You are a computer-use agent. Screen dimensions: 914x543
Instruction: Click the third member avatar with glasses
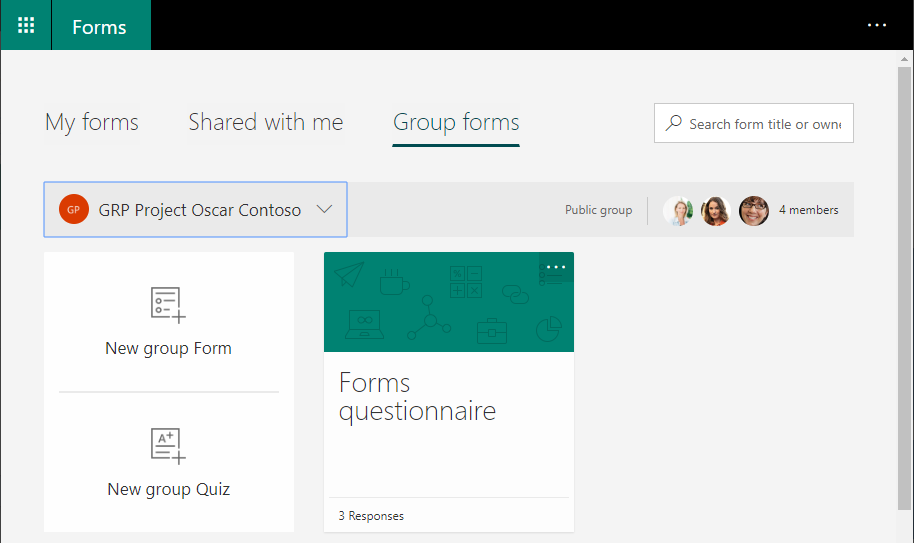coord(754,210)
